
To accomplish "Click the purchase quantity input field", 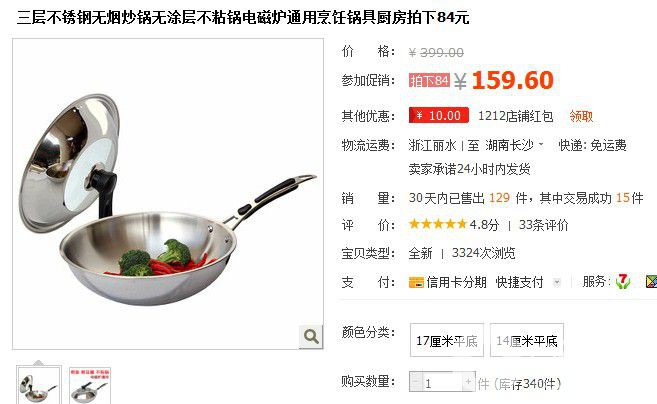I will [442, 382].
